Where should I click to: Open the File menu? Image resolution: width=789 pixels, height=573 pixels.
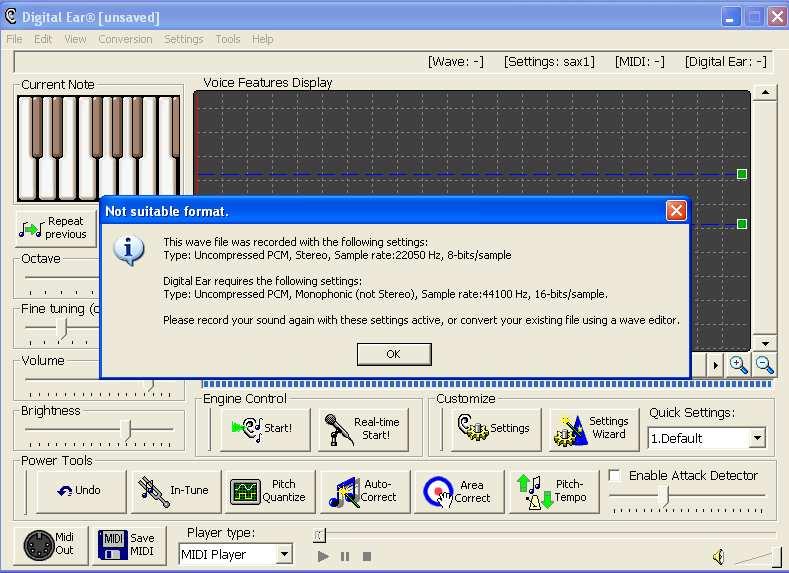point(14,39)
